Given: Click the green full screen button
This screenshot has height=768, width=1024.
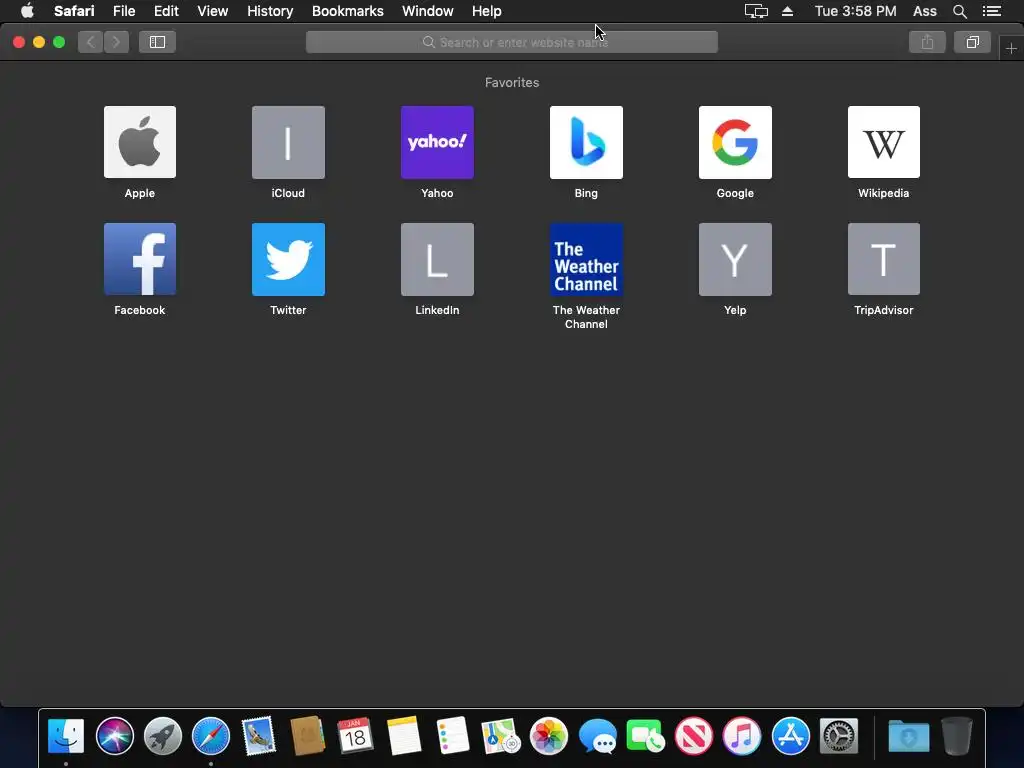Looking at the screenshot, I should 59,42.
